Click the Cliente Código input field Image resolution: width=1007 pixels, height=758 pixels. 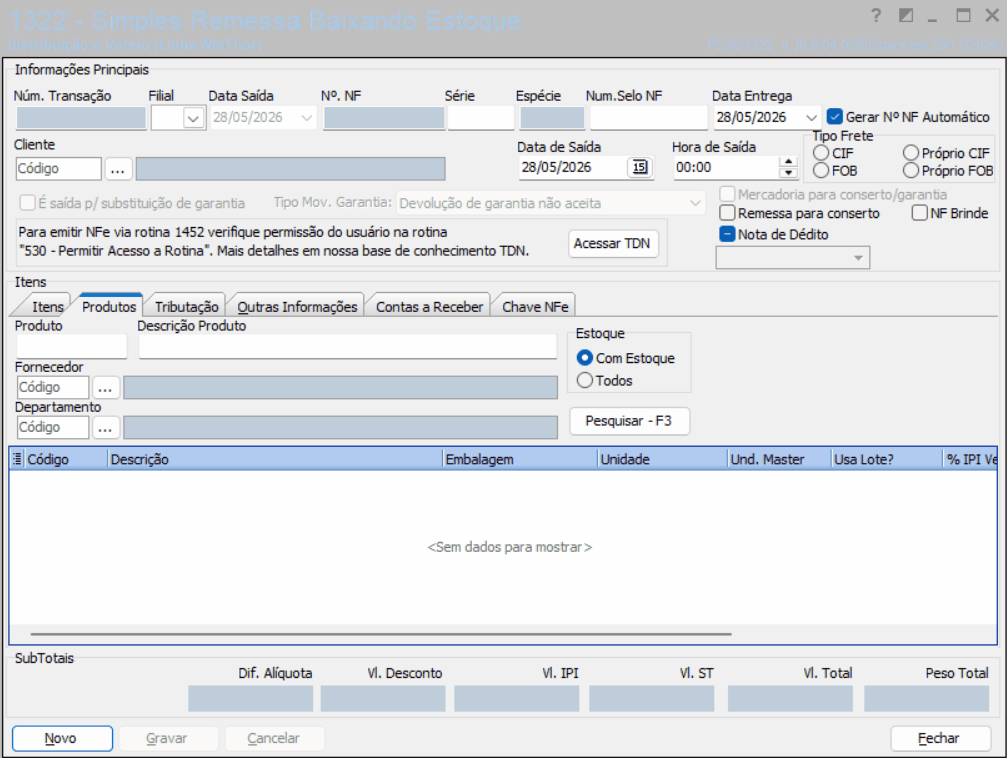pyautogui.click(x=58, y=169)
